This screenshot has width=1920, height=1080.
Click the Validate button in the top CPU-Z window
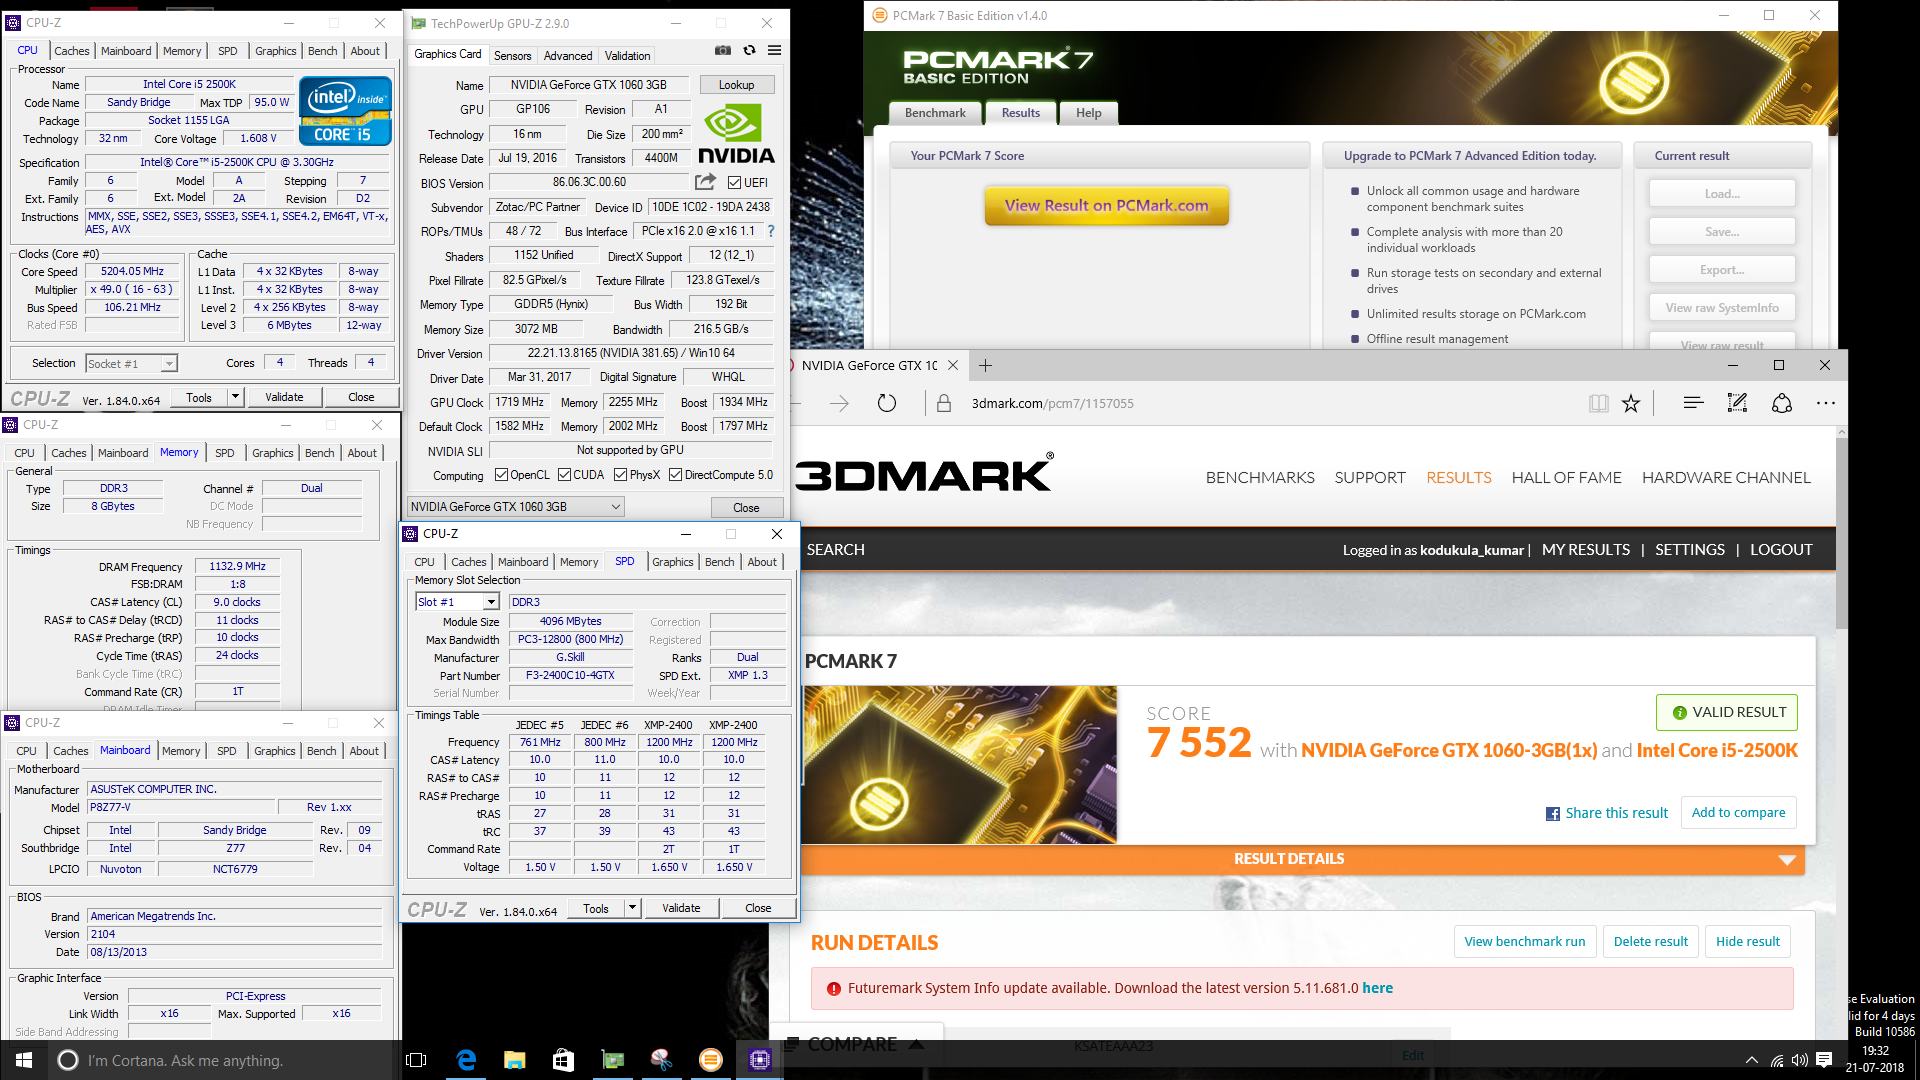click(x=284, y=397)
